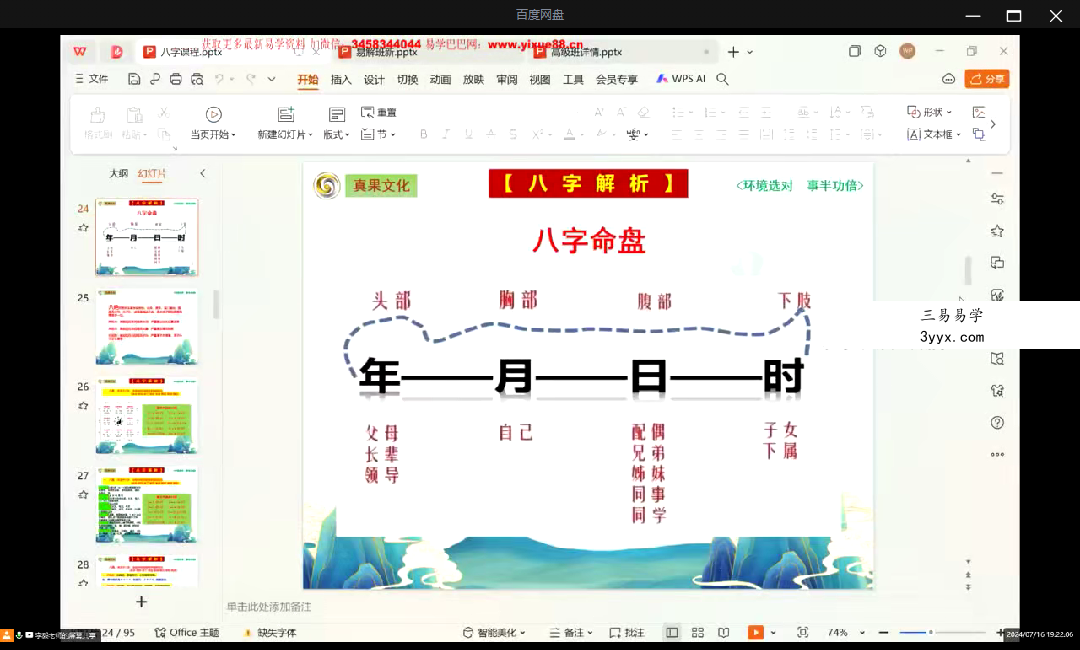Select slide 27 thumbnail
The width and height of the screenshot is (1080, 650).
(147, 504)
